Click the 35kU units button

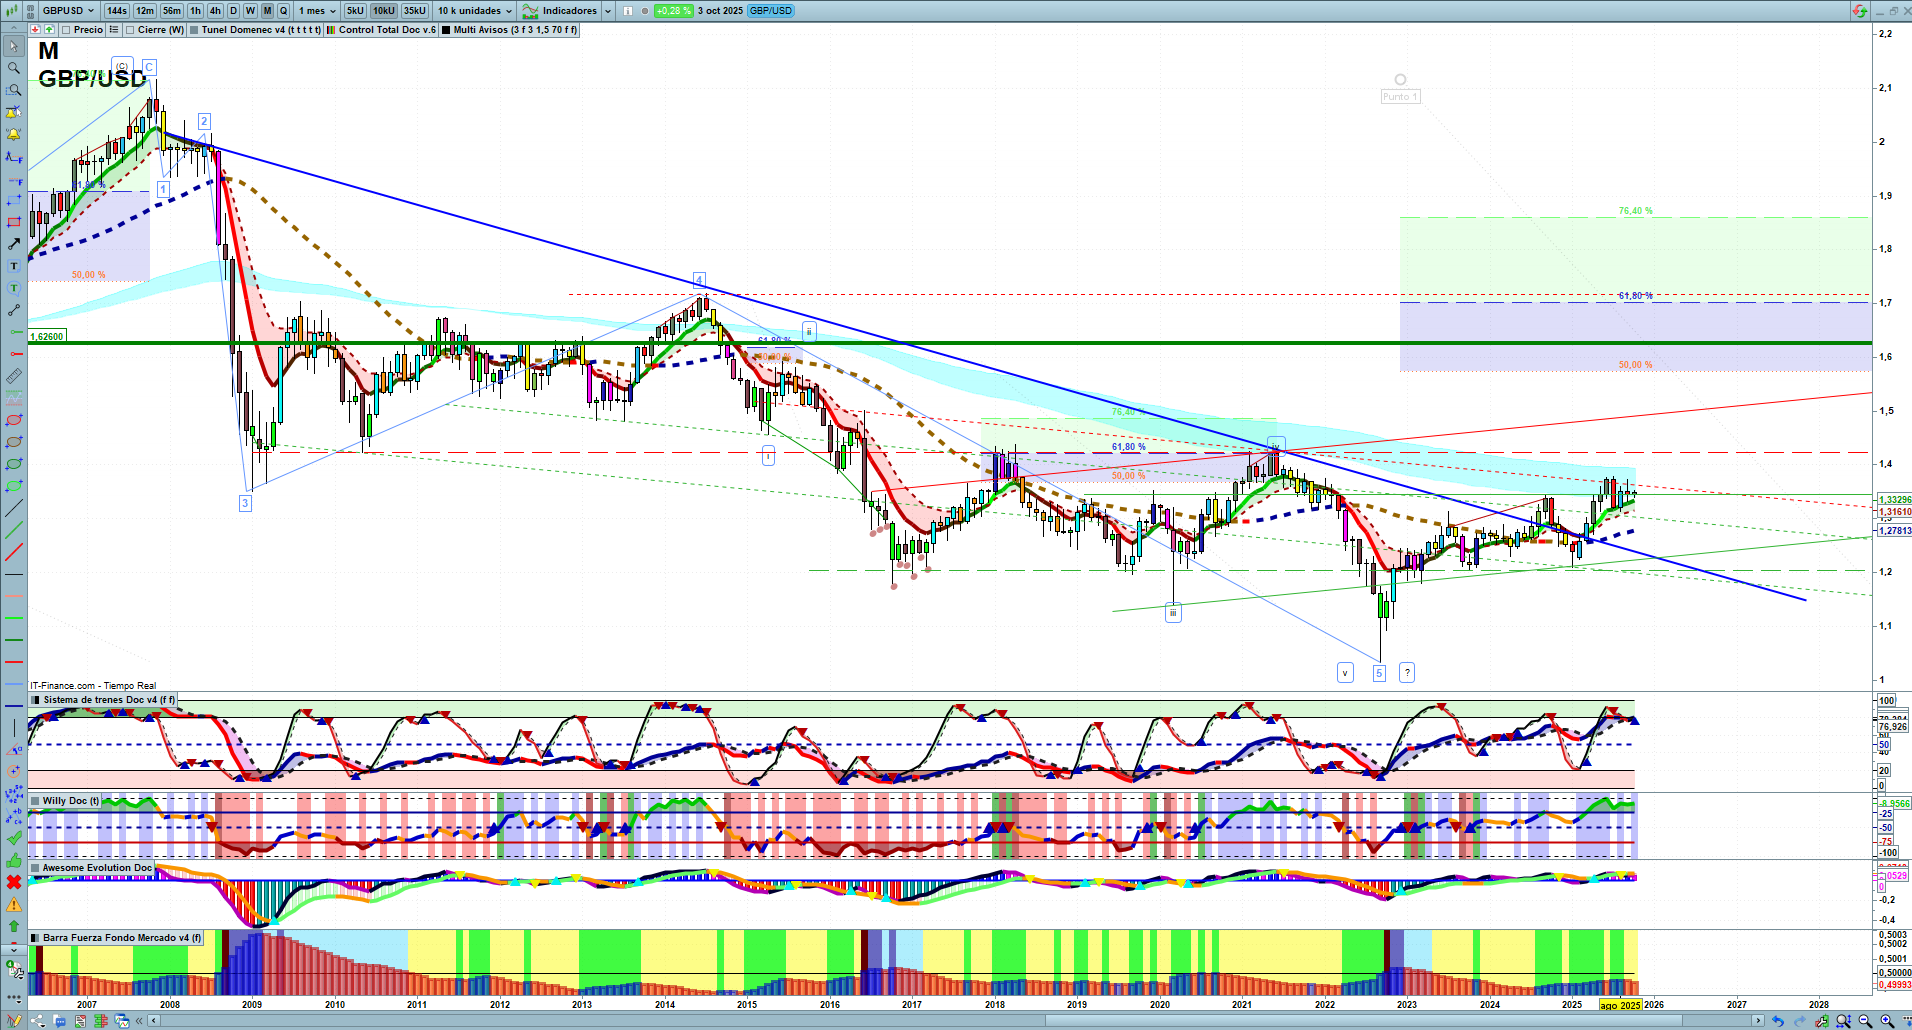[415, 11]
